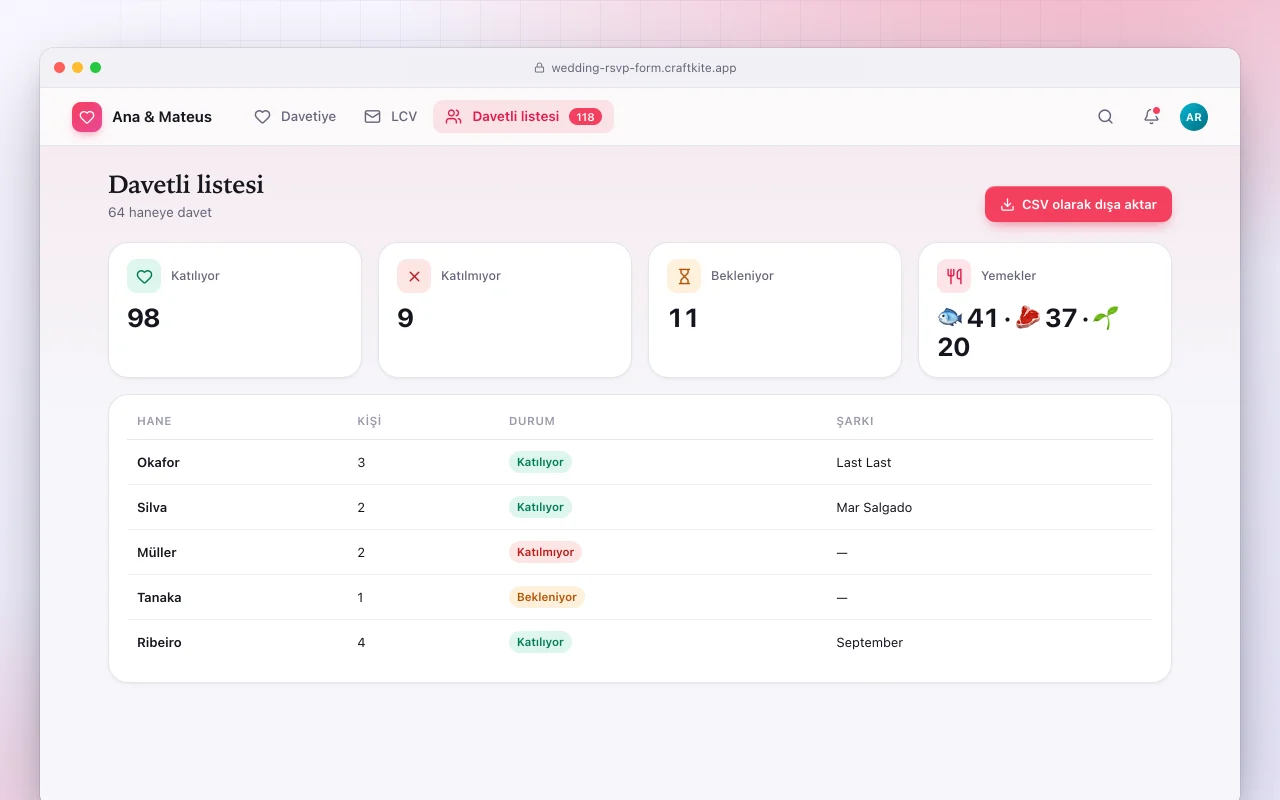Image resolution: width=1280 pixels, height=800 pixels.
Task: Switch to the Davetiye tab
Action: 295,117
